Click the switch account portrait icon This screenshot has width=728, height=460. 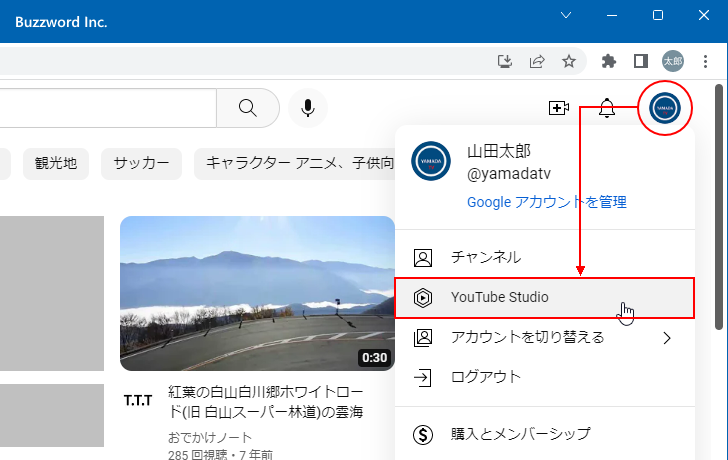point(423,338)
